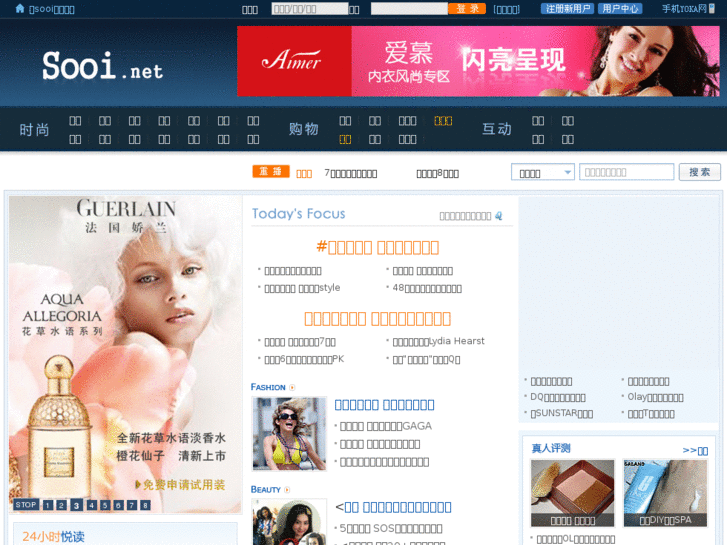Open the Beauty section arrow icon

[x=287, y=489]
